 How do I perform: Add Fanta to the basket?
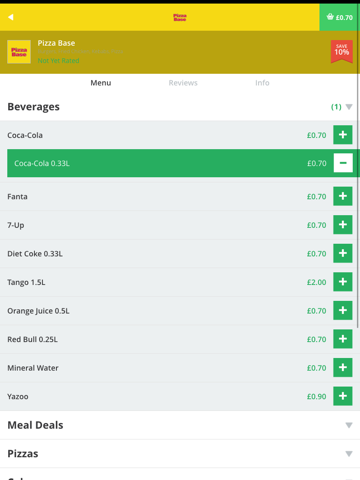[343, 196]
